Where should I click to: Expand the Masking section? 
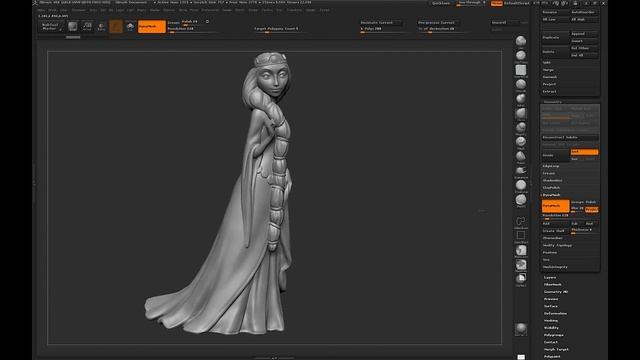point(551,321)
